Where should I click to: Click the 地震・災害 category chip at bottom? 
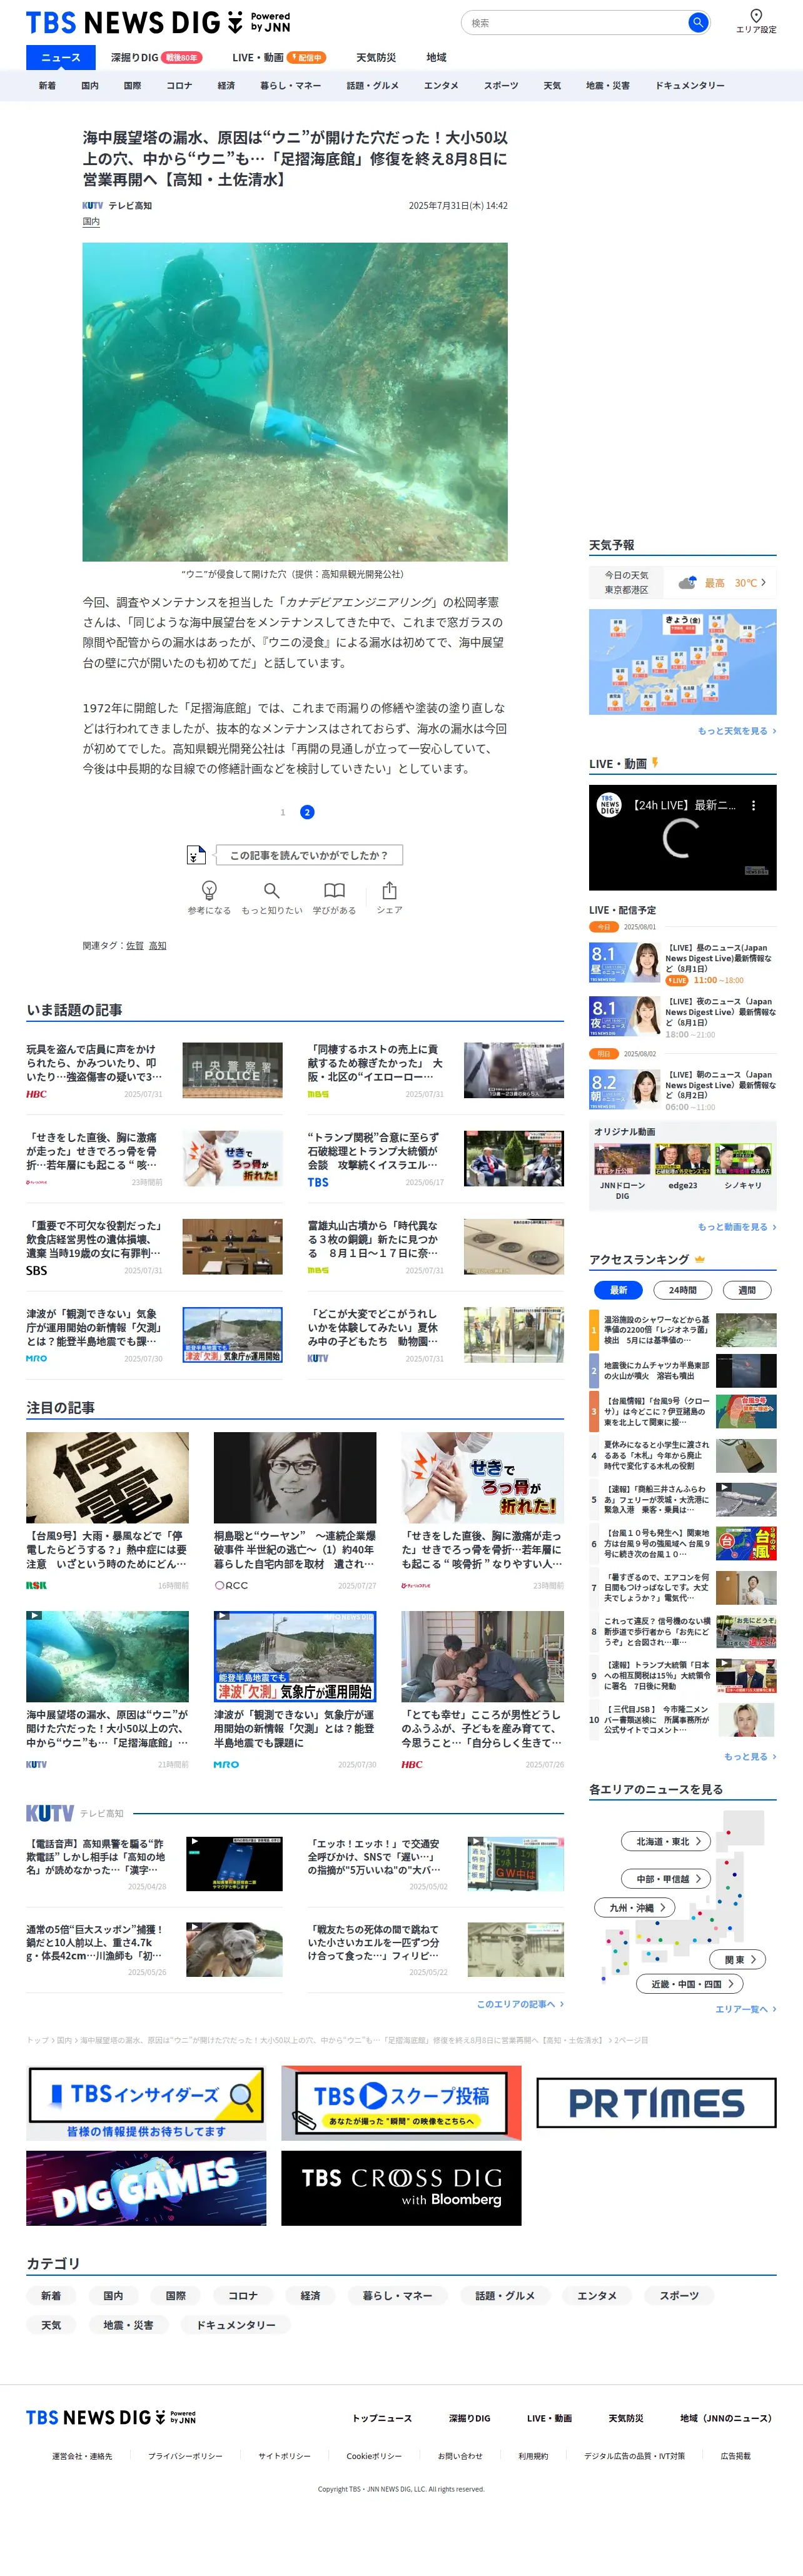[x=128, y=2325]
